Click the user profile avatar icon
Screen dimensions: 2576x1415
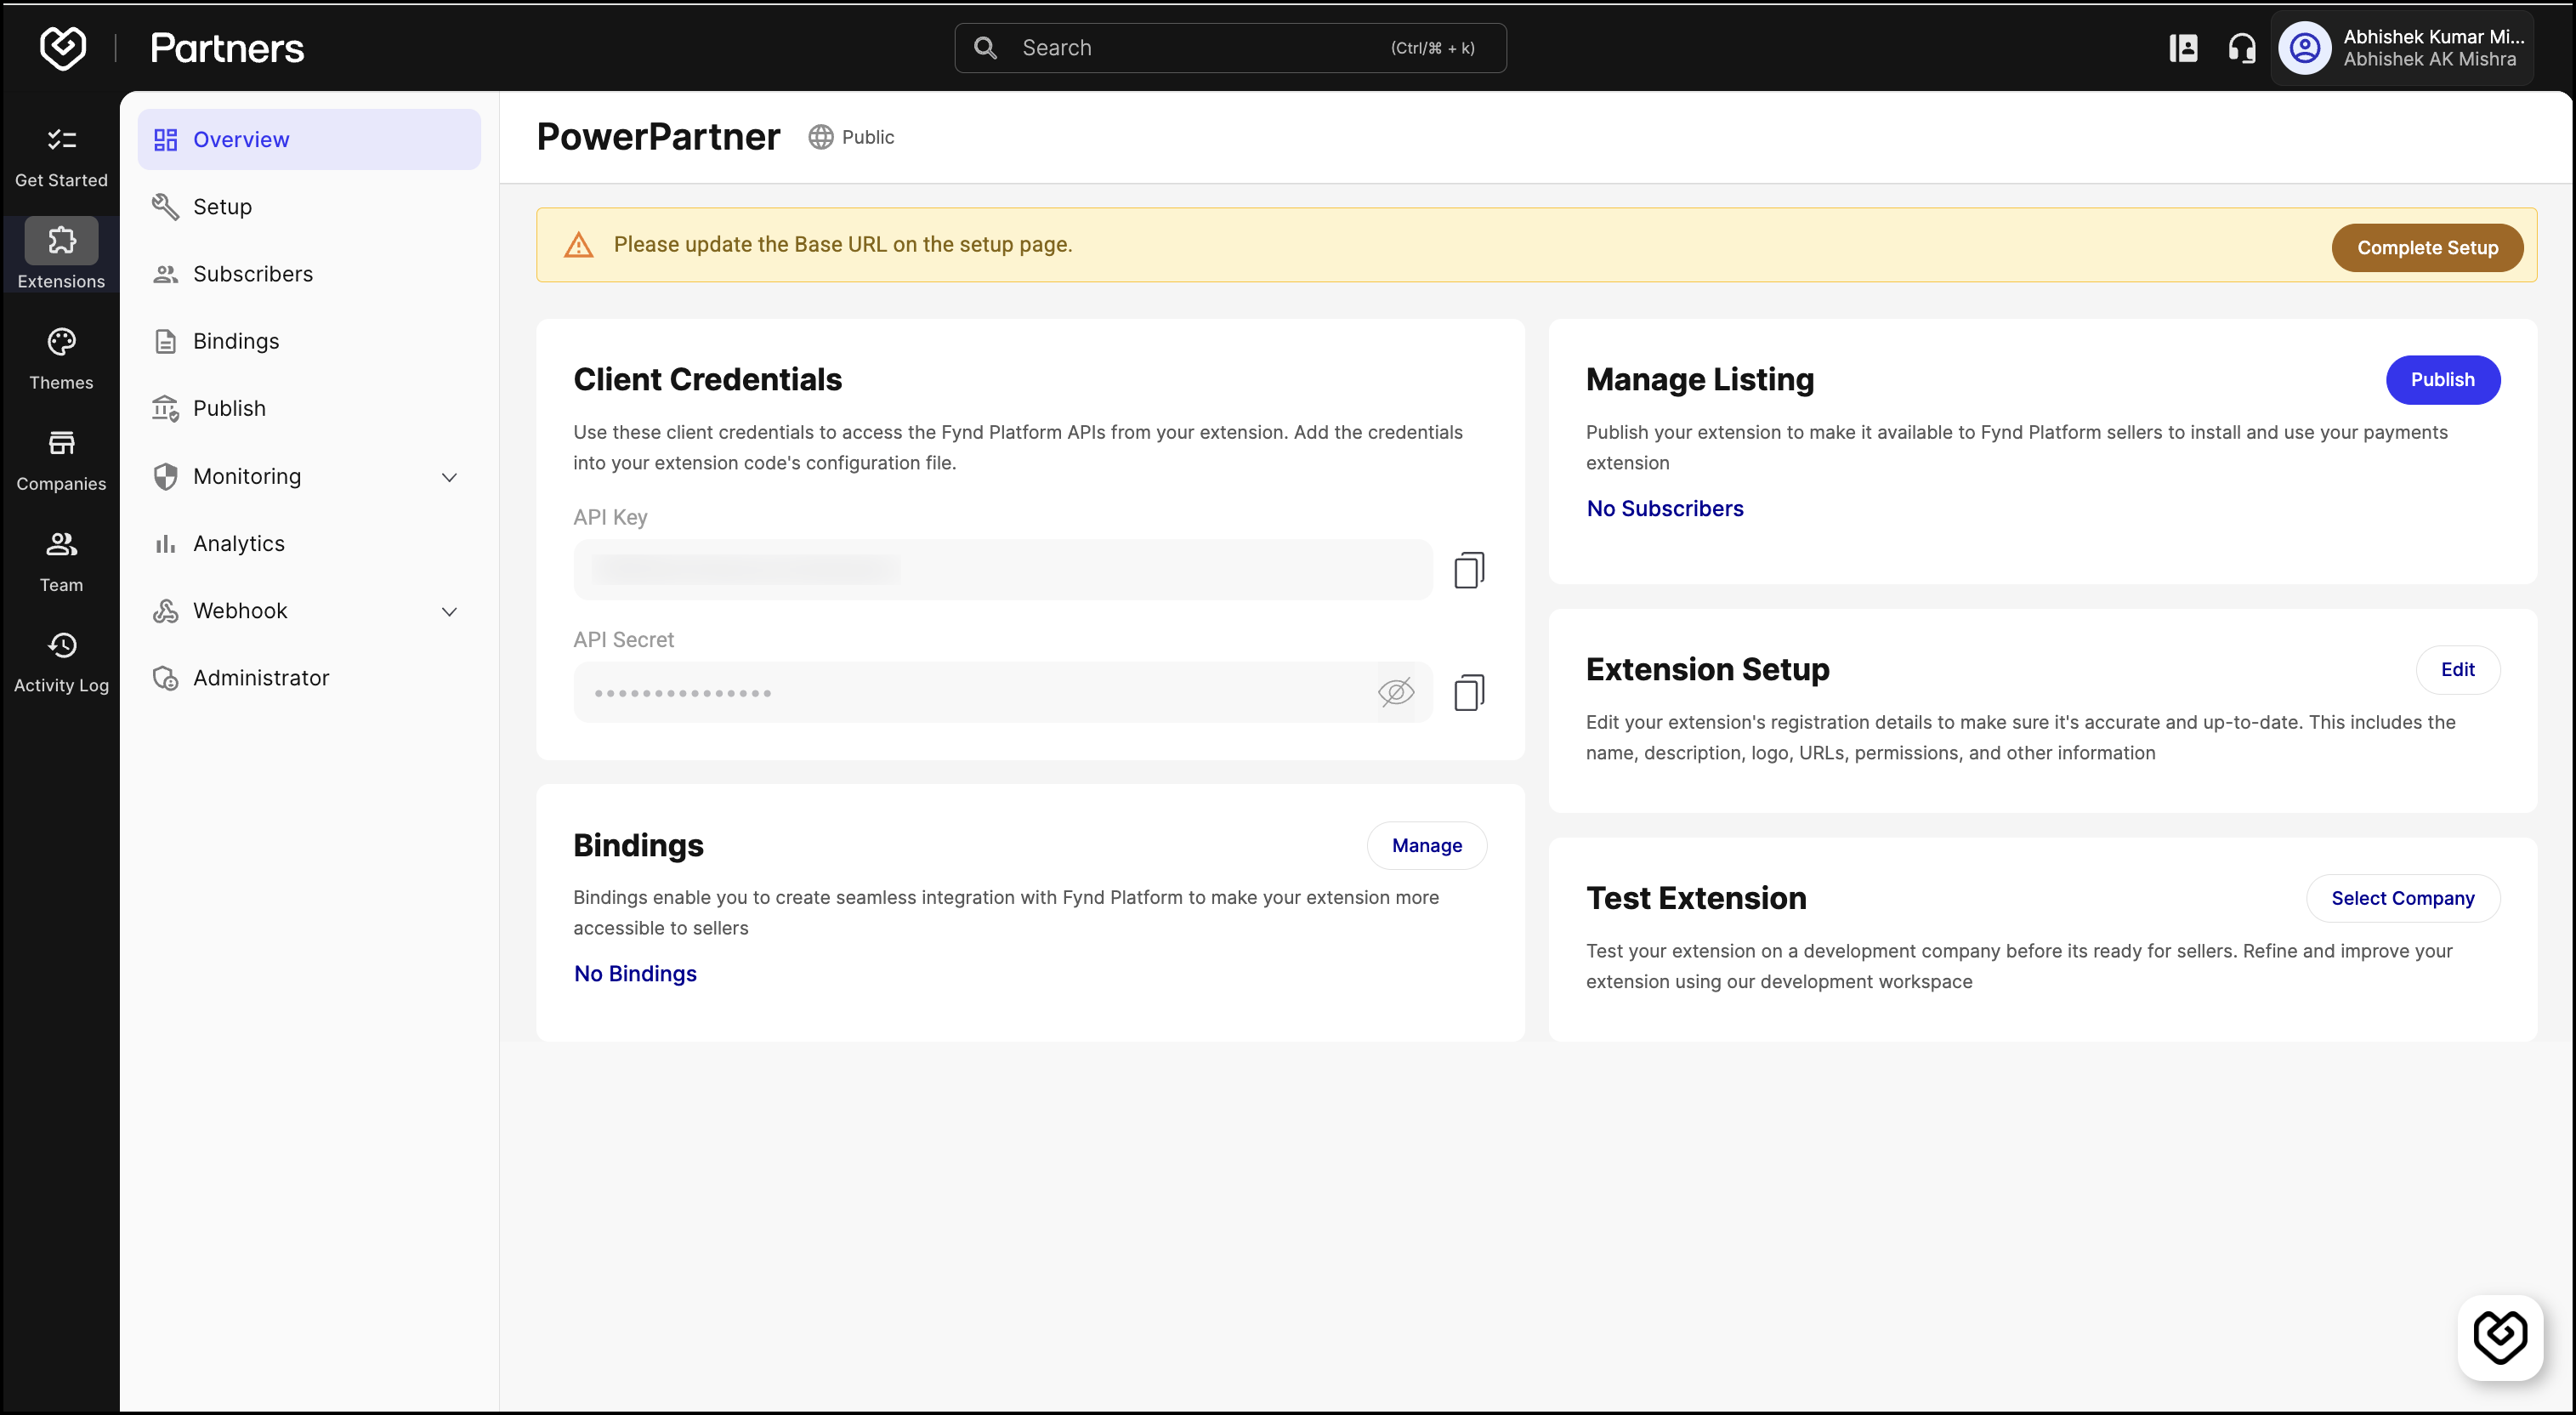click(2305, 48)
